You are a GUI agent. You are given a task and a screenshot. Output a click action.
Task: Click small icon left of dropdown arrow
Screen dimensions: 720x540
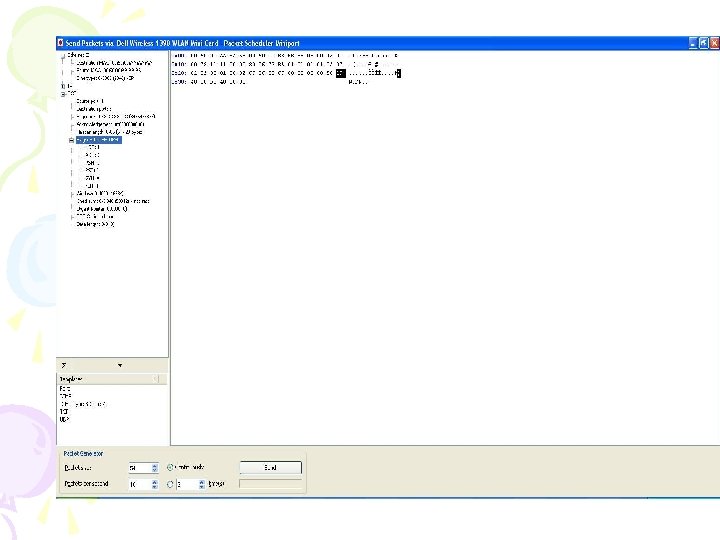click(x=64, y=366)
